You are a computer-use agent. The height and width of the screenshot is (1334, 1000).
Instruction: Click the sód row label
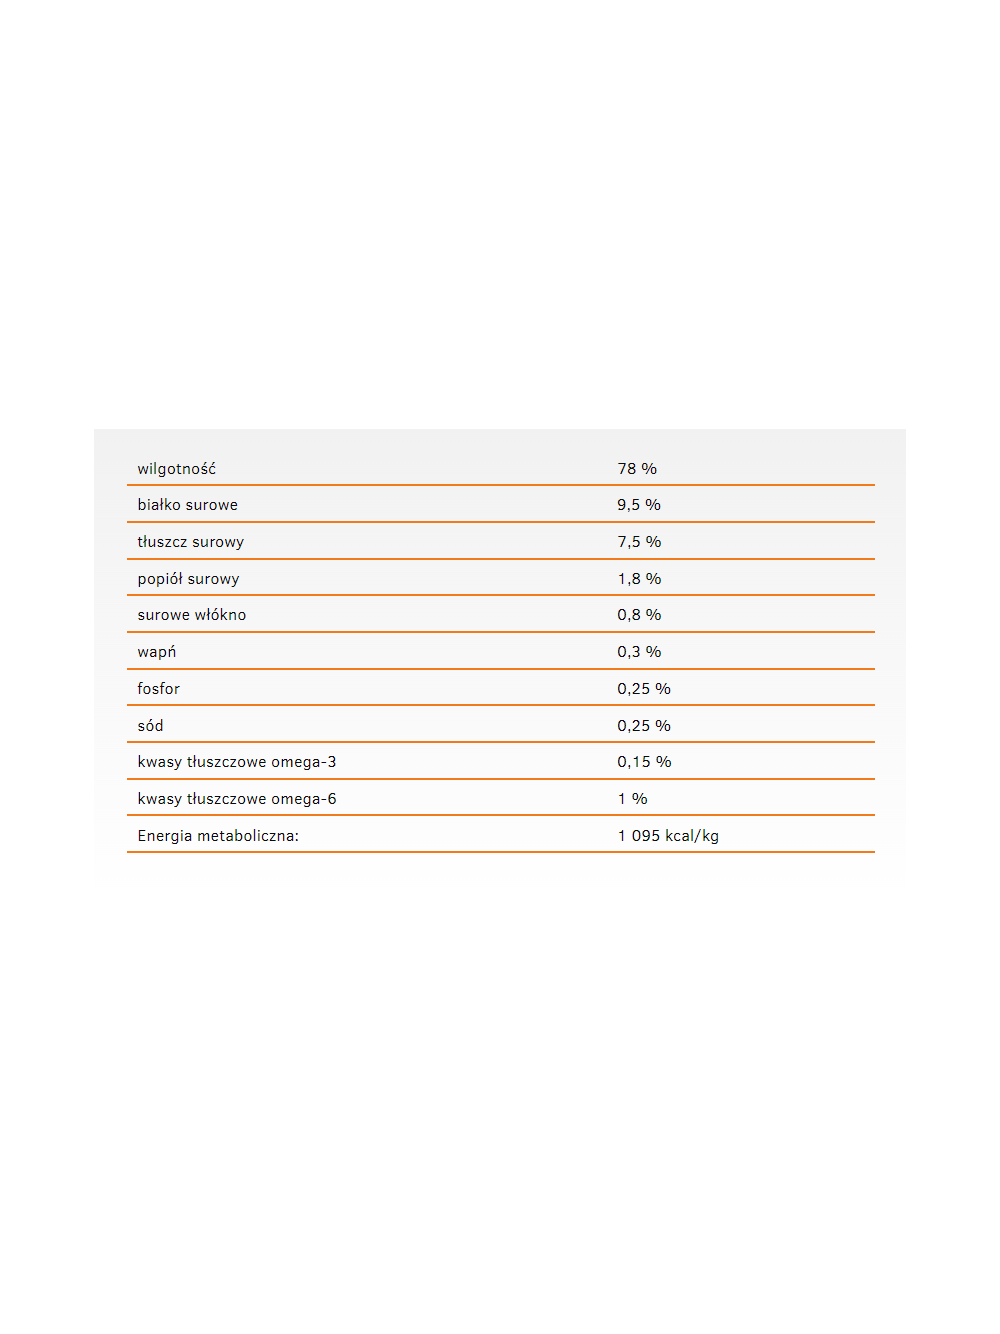[x=151, y=726]
